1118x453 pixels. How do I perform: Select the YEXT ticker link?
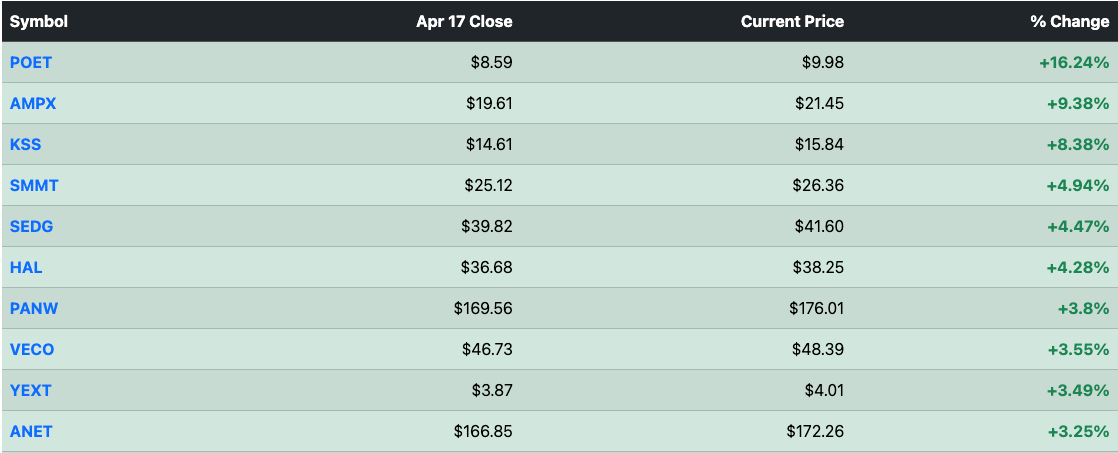31,390
